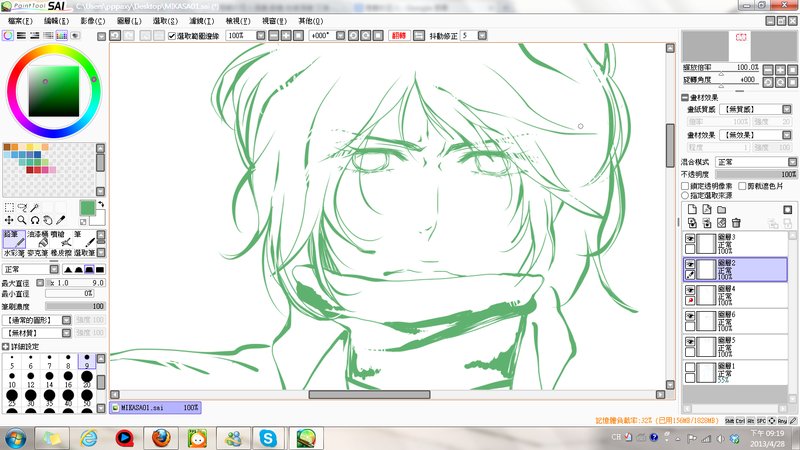
Task: Click the 翻轉 flip canvas button
Action: pyautogui.click(x=399, y=35)
